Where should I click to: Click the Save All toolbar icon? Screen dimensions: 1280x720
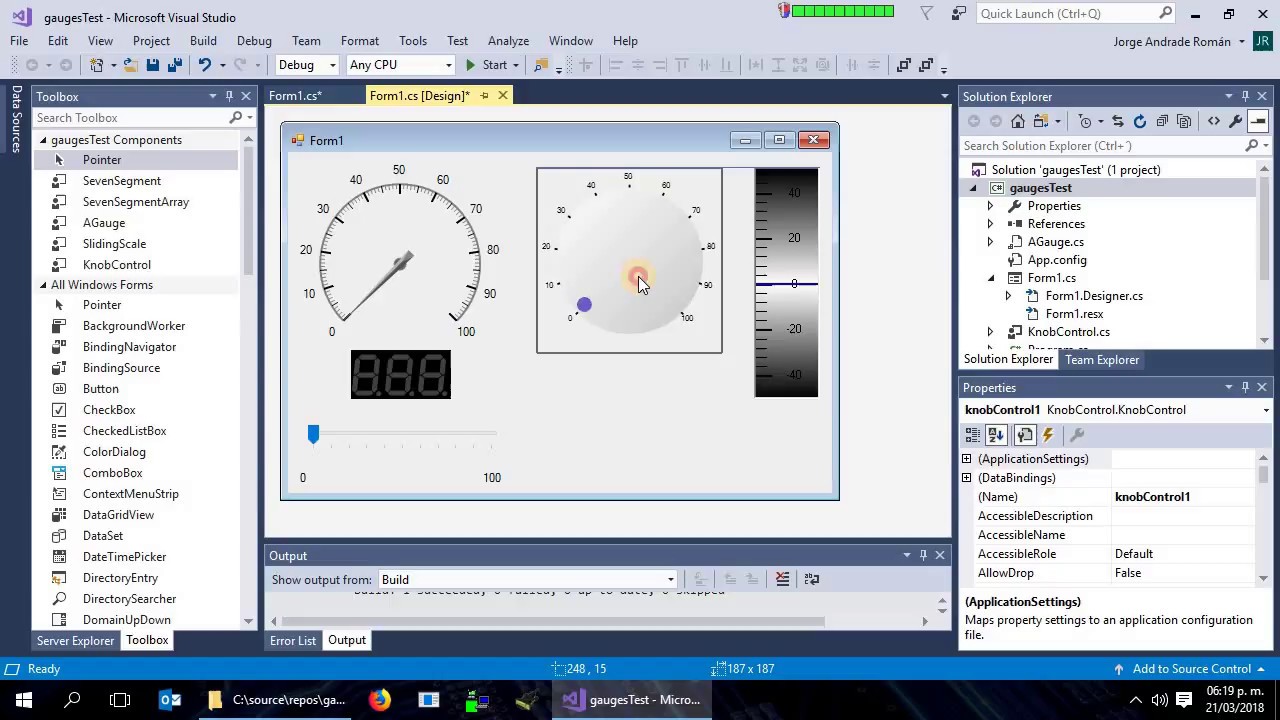pyautogui.click(x=175, y=65)
